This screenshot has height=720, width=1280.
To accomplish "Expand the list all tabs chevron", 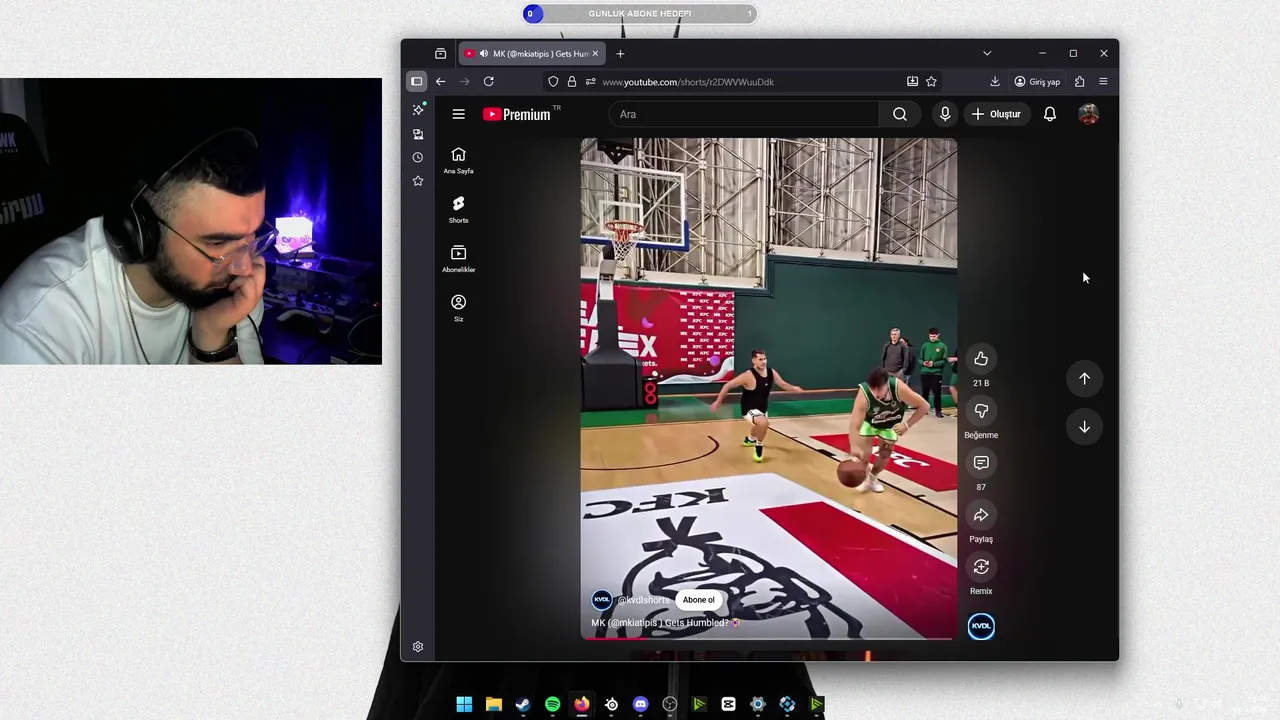I will point(987,53).
